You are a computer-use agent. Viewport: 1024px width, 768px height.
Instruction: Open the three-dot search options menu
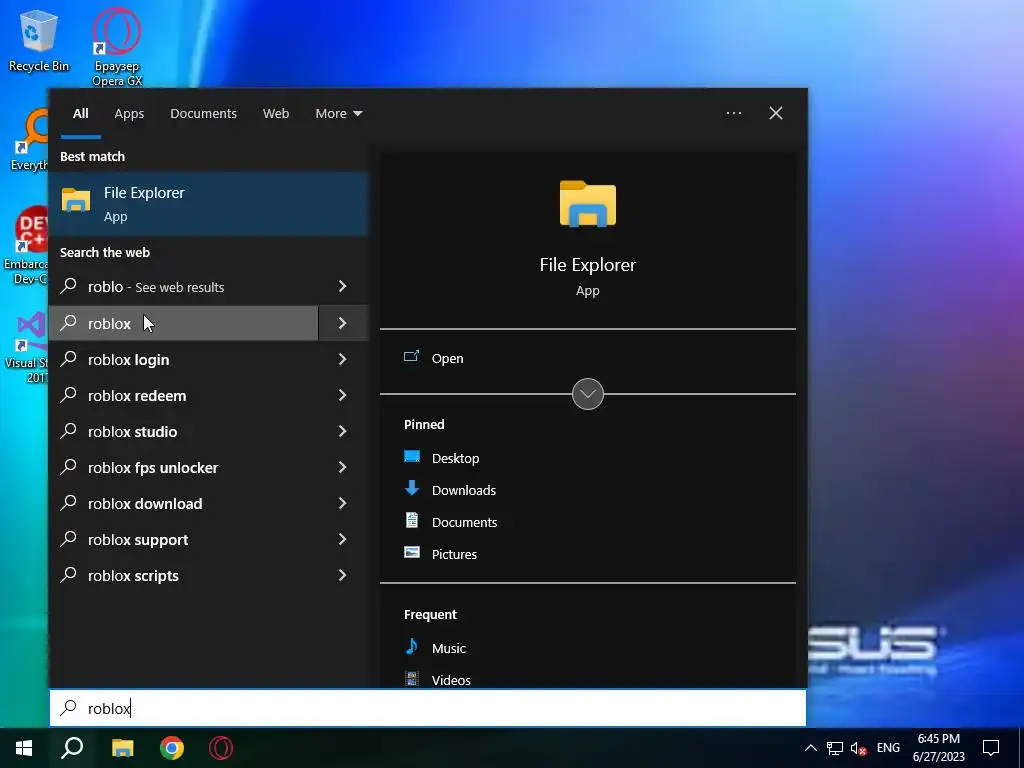(733, 113)
